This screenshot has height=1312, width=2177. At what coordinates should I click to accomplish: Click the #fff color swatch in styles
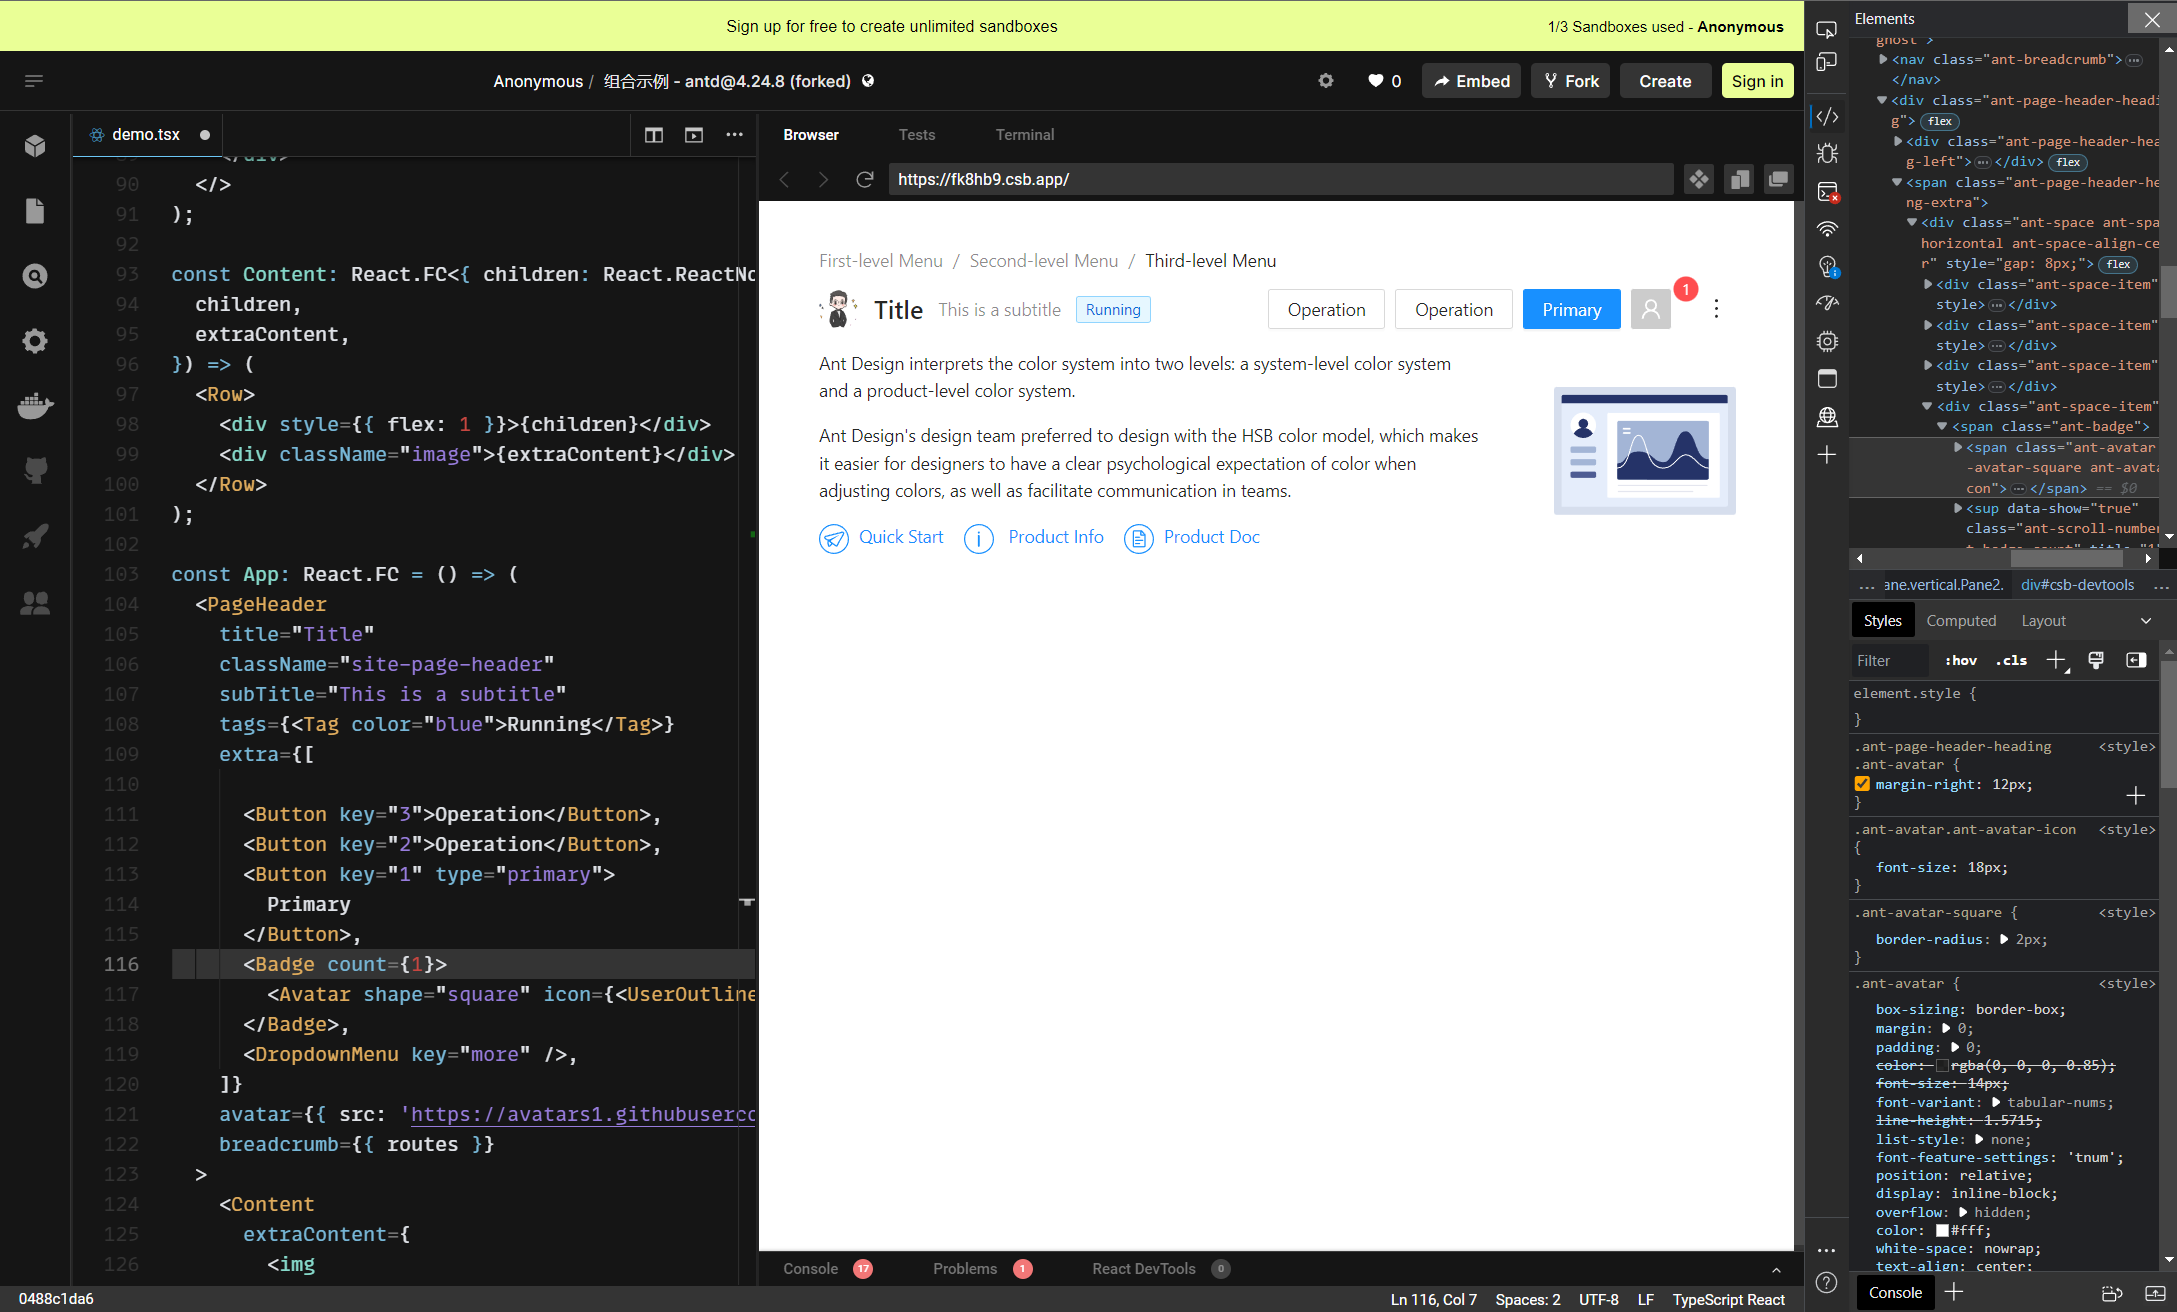1942,1231
